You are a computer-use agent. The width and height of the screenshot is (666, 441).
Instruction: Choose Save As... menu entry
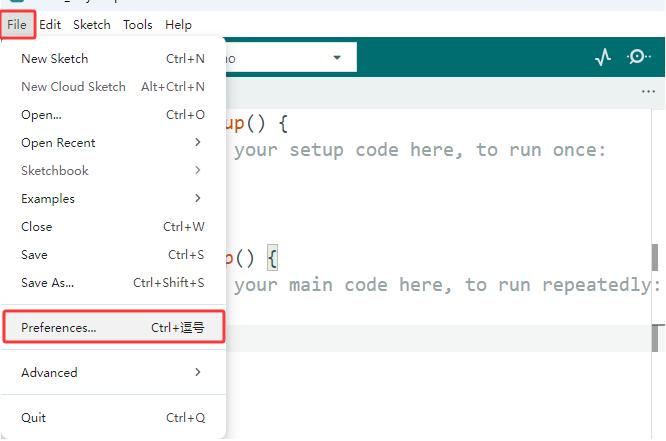[x=113, y=283]
